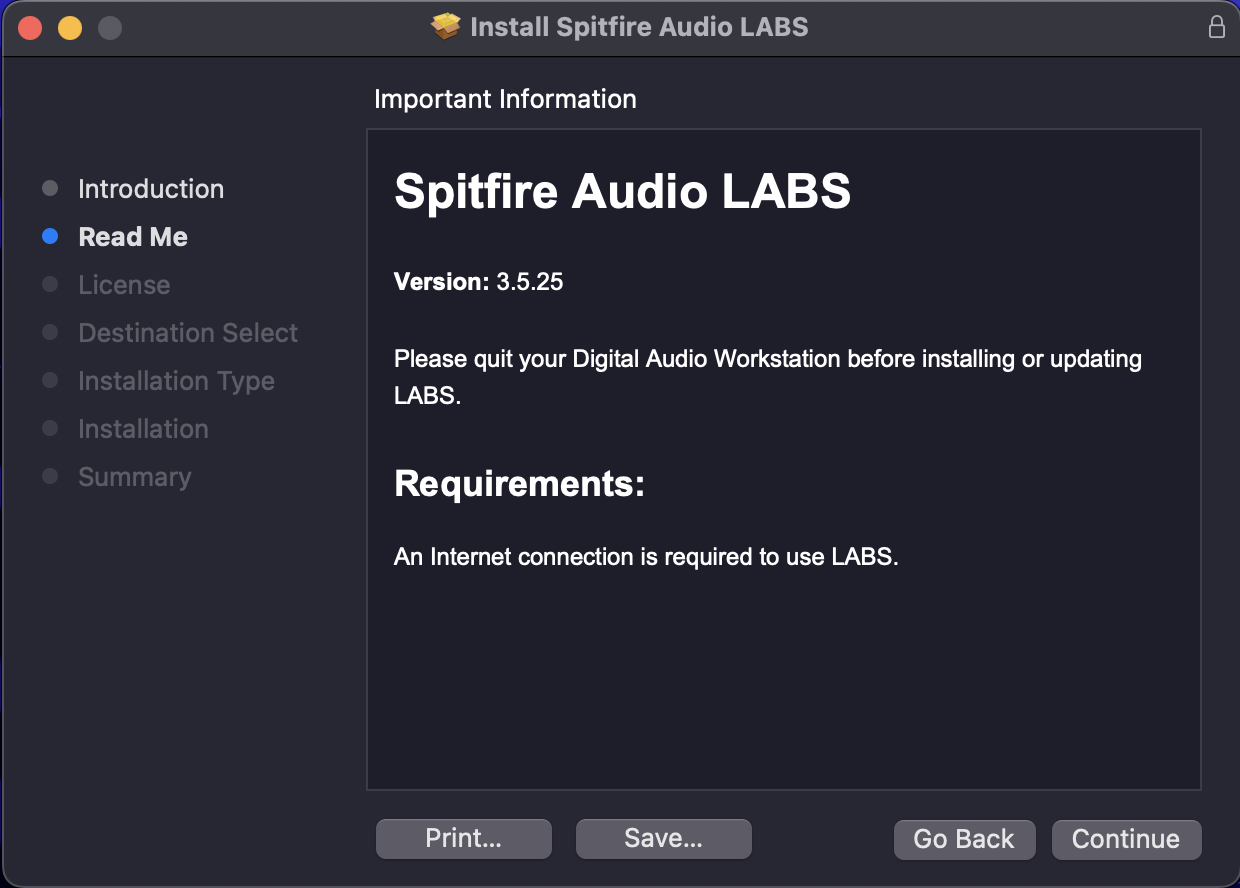Click the Internet connection requirement sentence
Image resolution: width=1240 pixels, height=888 pixels.
646,557
